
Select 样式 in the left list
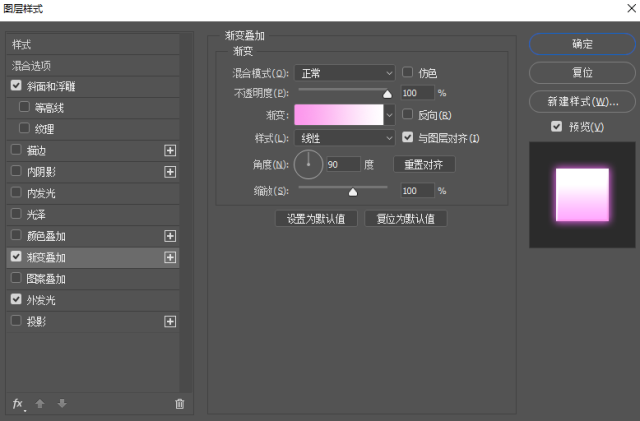click(x=93, y=45)
